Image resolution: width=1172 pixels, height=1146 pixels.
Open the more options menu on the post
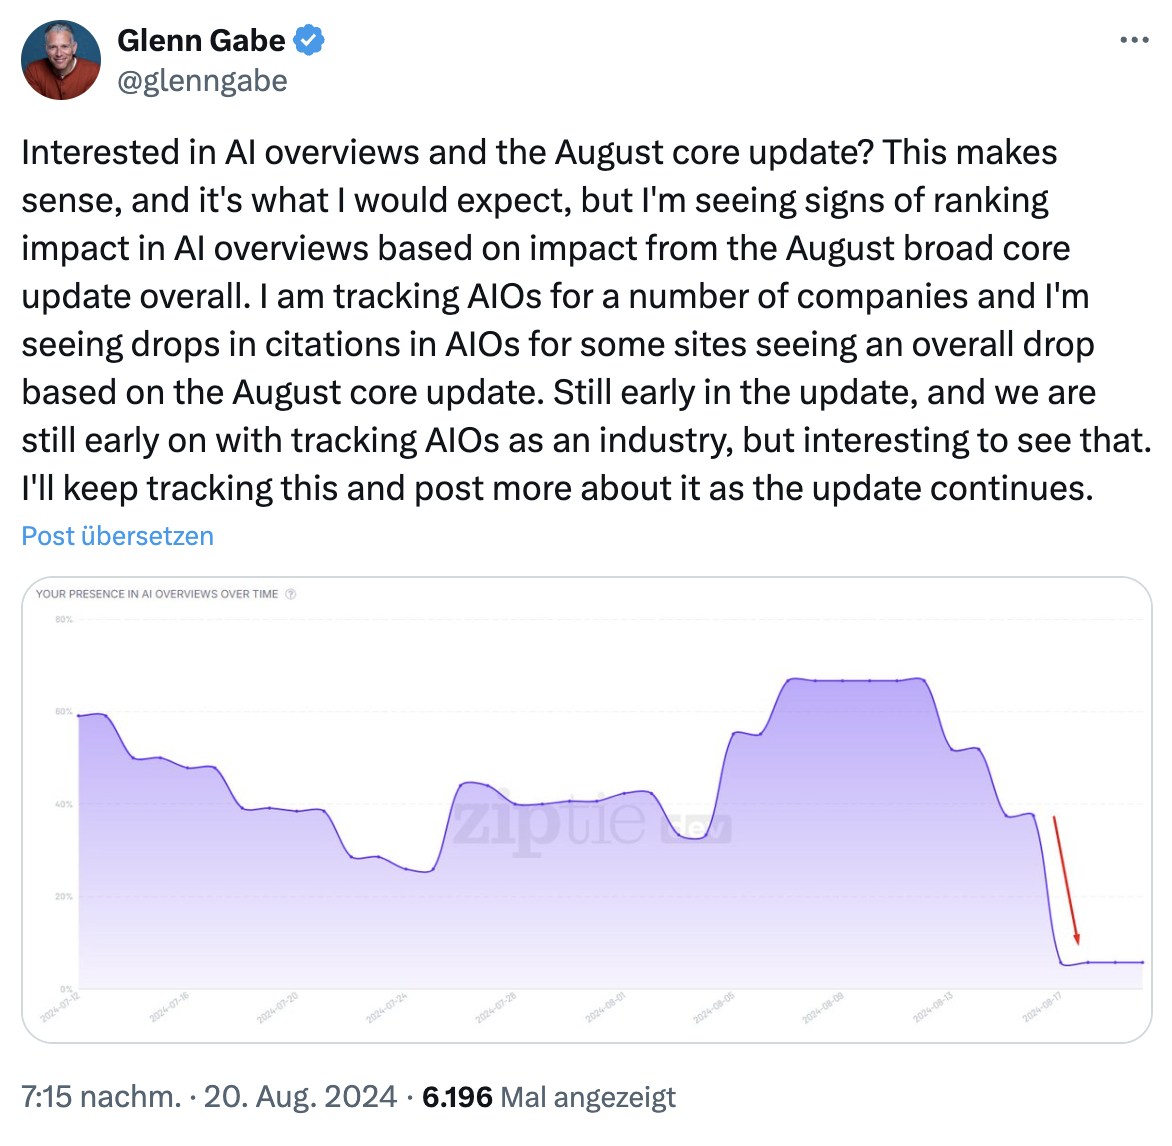pyautogui.click(x=1133, y=38)
